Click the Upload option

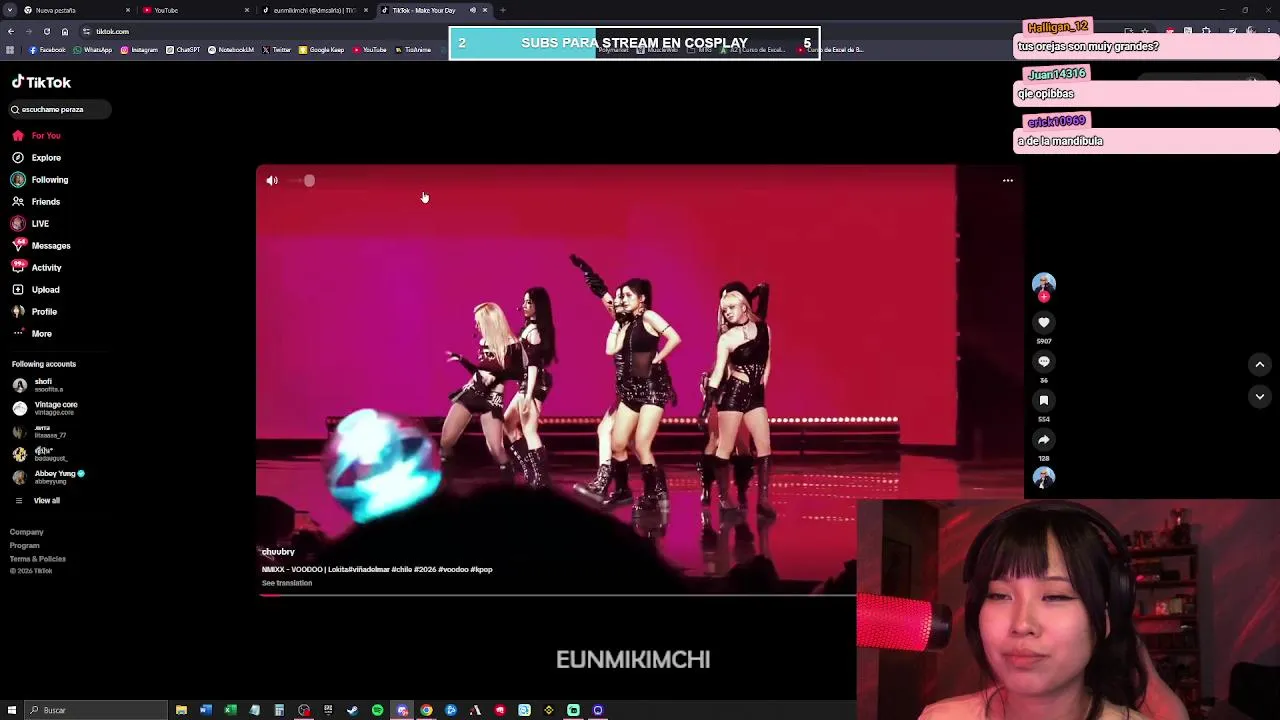[36, 289]
